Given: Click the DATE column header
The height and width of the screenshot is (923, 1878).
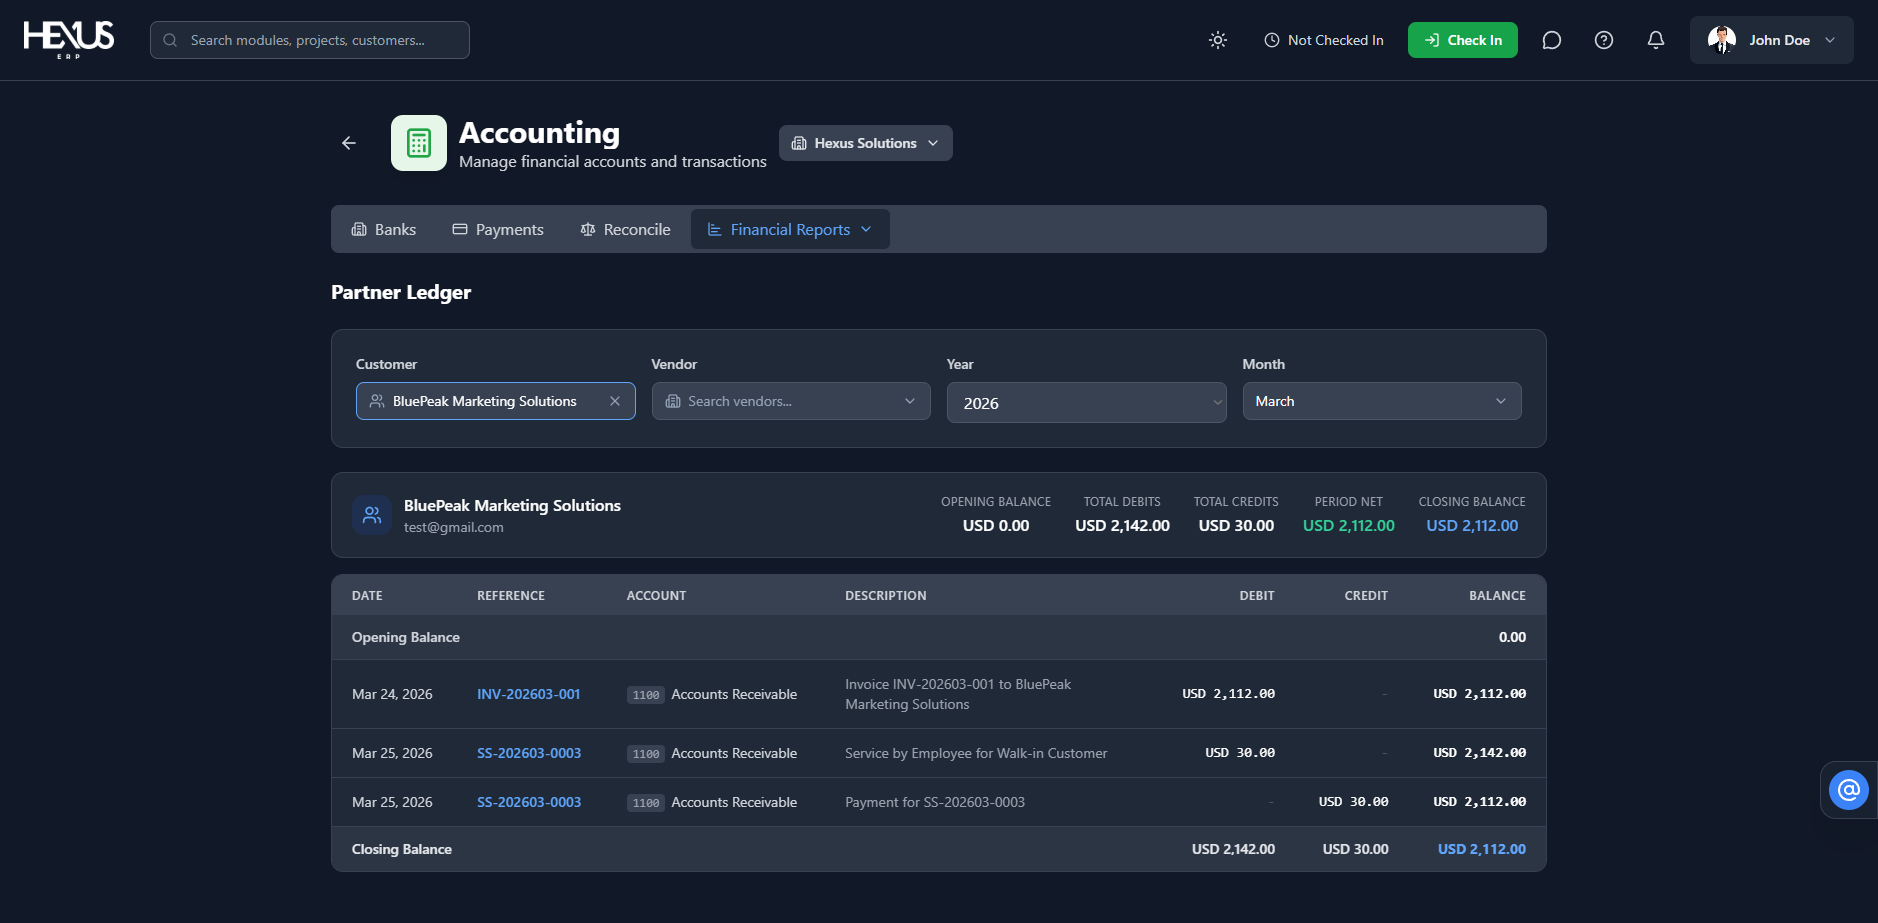Looking at the screenshot, I should [367, 595].
